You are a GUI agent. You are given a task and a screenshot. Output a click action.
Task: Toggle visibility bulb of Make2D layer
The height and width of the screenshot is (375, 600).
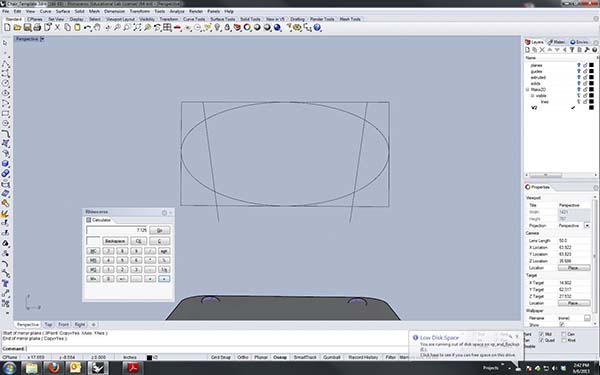pyautogui.click(x=579, y=90)
